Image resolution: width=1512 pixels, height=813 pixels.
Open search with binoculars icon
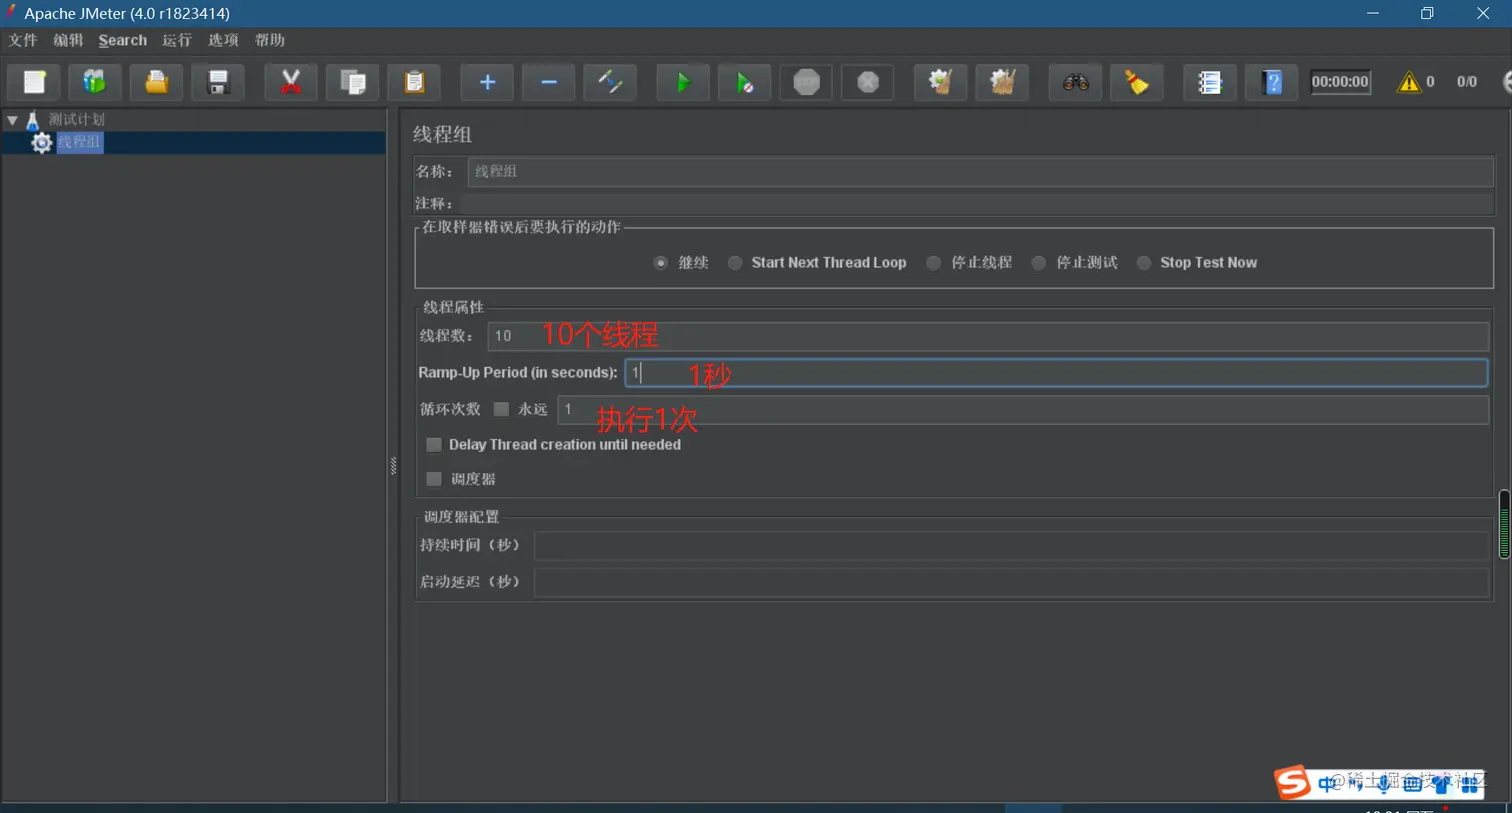pos(1075,82)
